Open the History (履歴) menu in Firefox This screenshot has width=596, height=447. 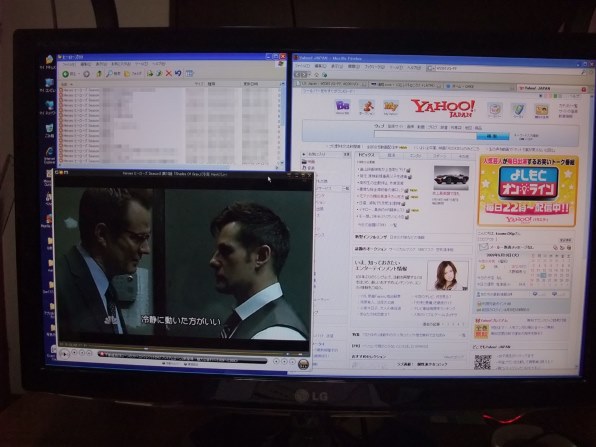(353, 67)
